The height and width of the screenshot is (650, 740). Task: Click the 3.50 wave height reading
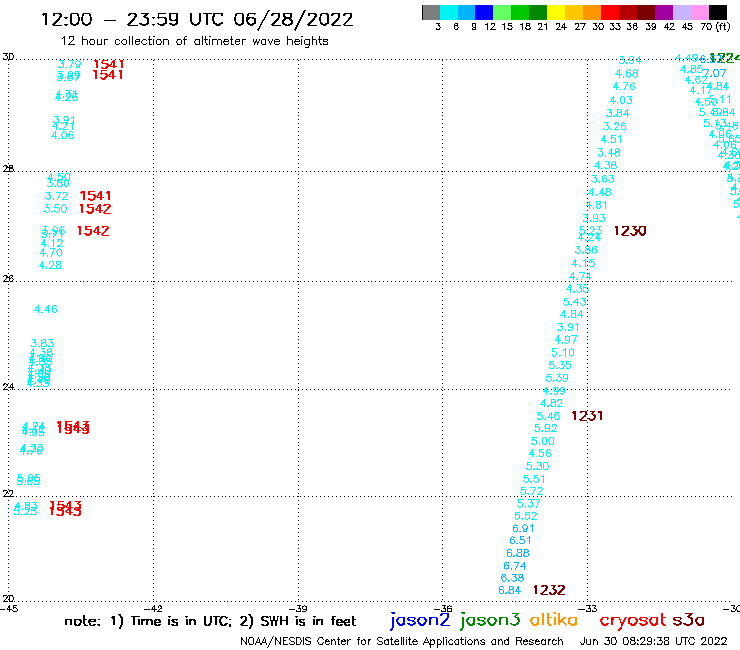coord(56,209)
